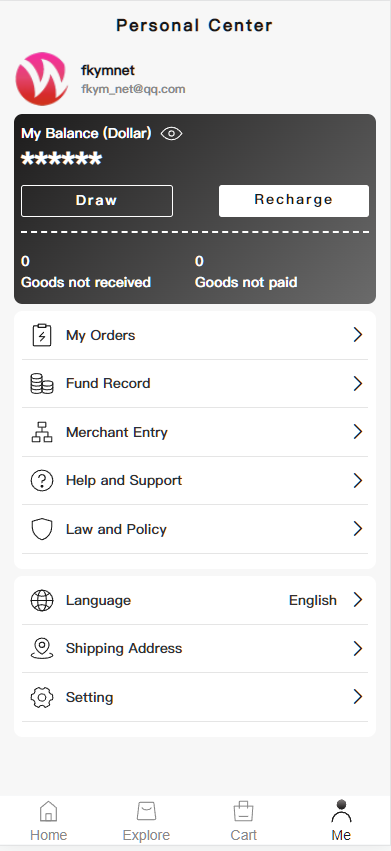
Task: Click the Language globe icon
Action: (x=42, y=600)
